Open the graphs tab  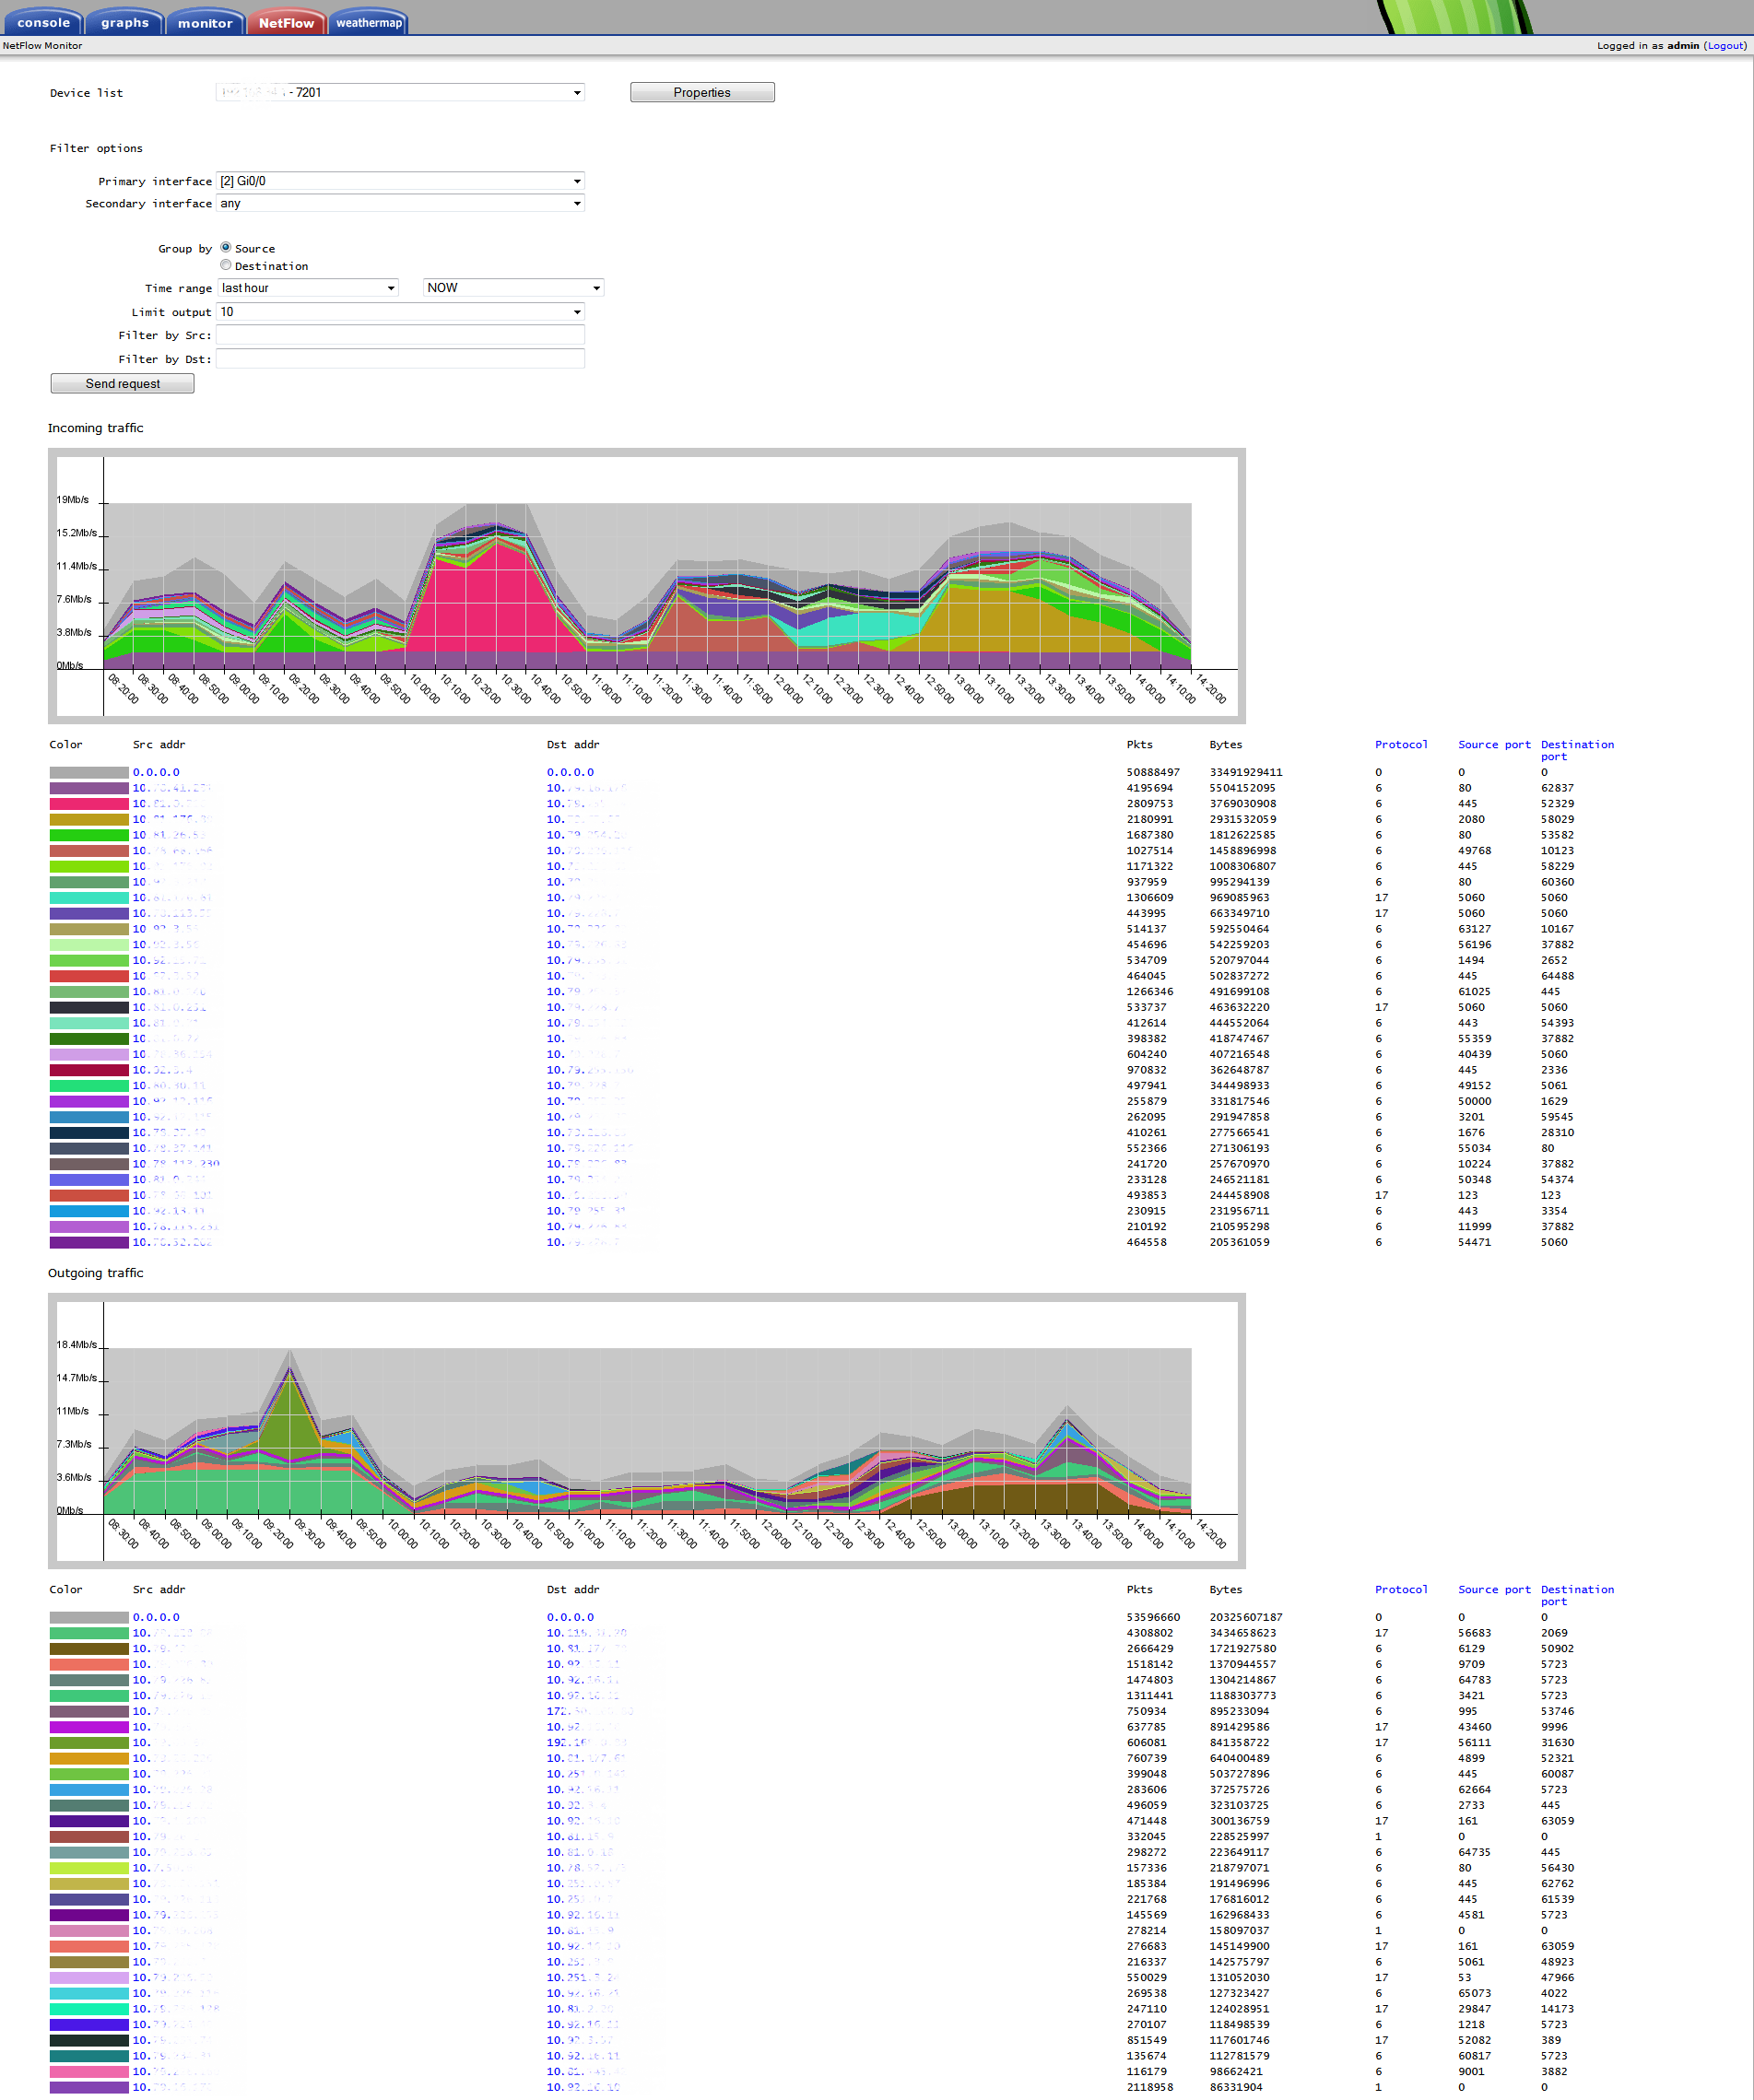click(x=124, y=21)
